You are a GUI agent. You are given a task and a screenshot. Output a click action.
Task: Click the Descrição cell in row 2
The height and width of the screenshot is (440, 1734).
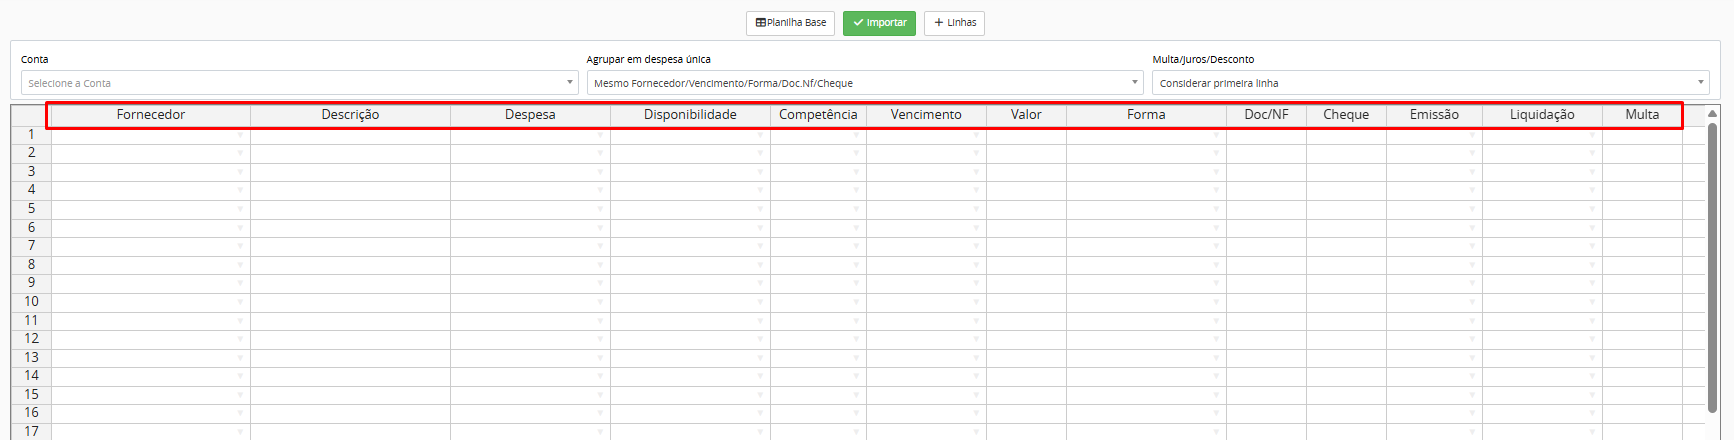(350, 153)
